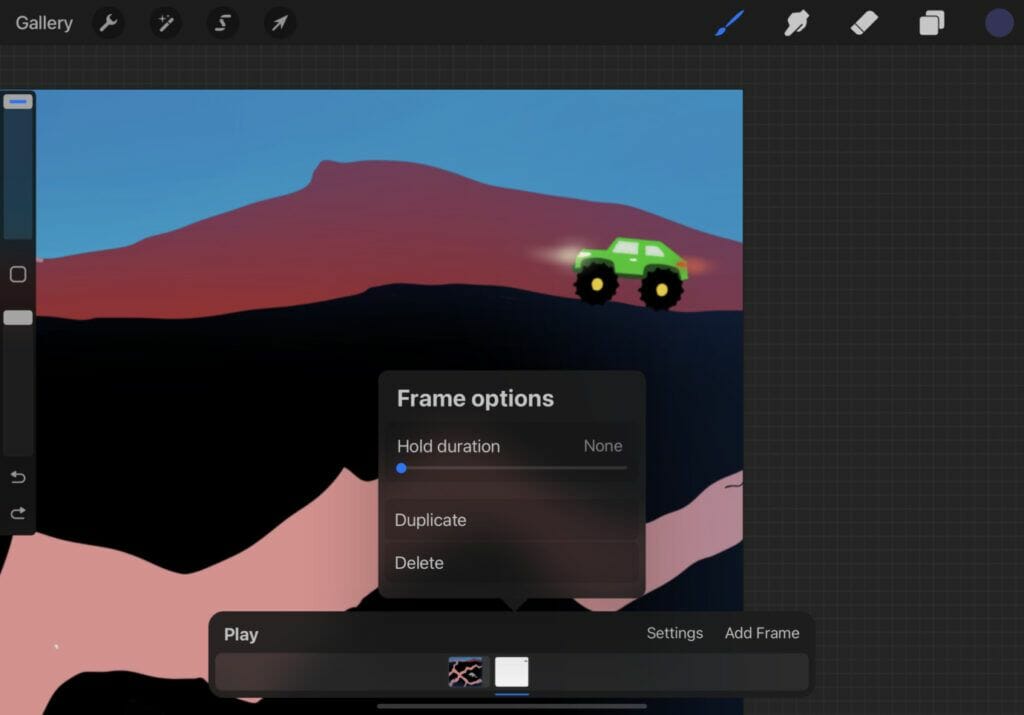Redo the last undone action

(x=18, y=513)
